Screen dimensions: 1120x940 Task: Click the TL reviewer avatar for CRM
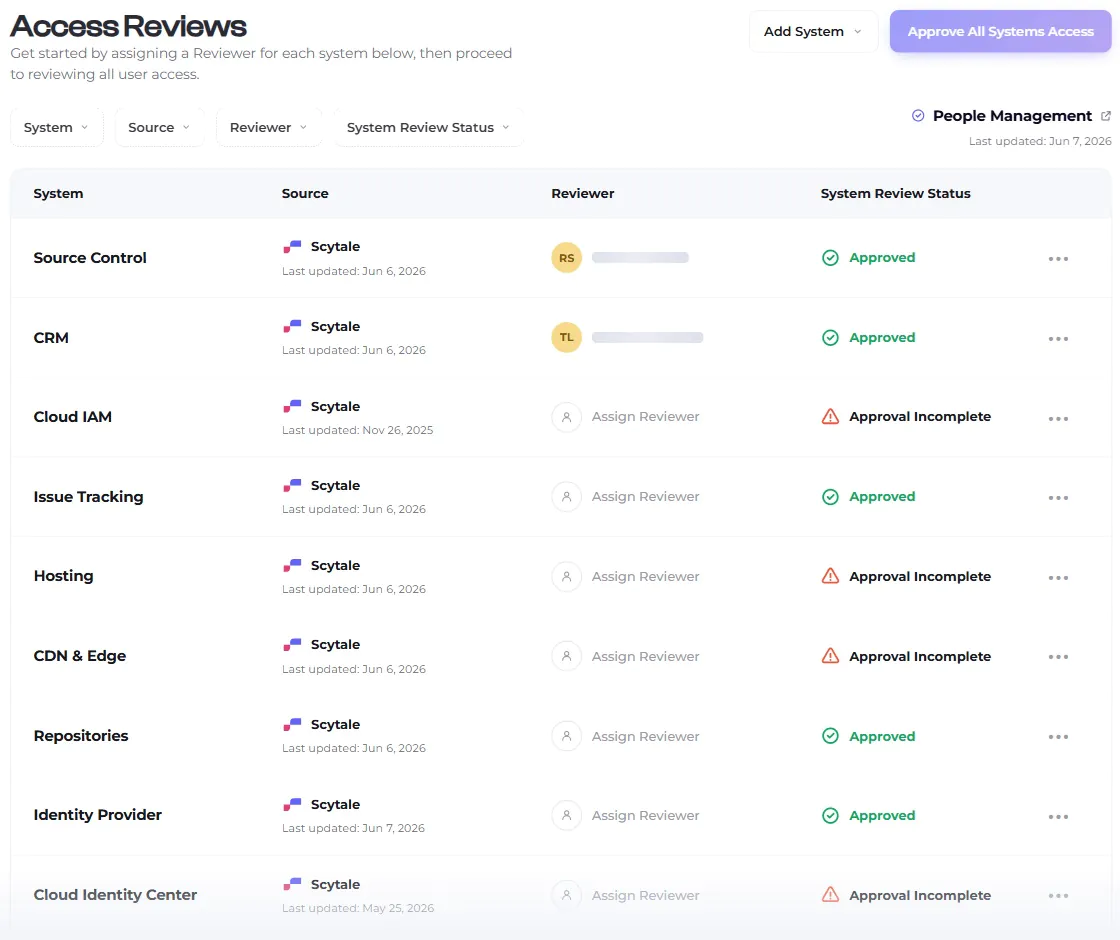click(x=566, y=337)
